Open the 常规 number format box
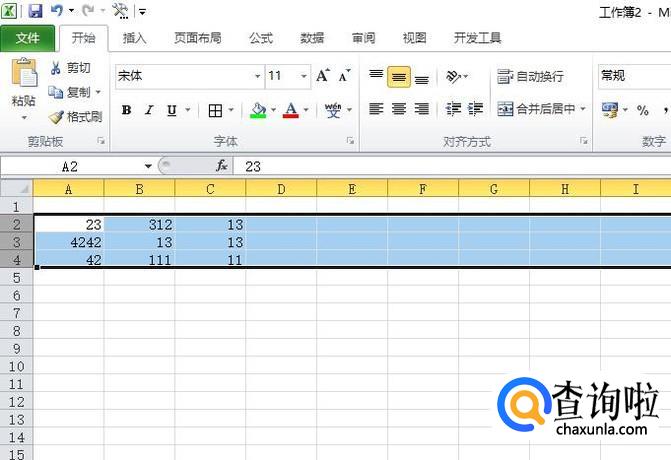The width and height of the screenshot is (671, 460). [635, 76]
